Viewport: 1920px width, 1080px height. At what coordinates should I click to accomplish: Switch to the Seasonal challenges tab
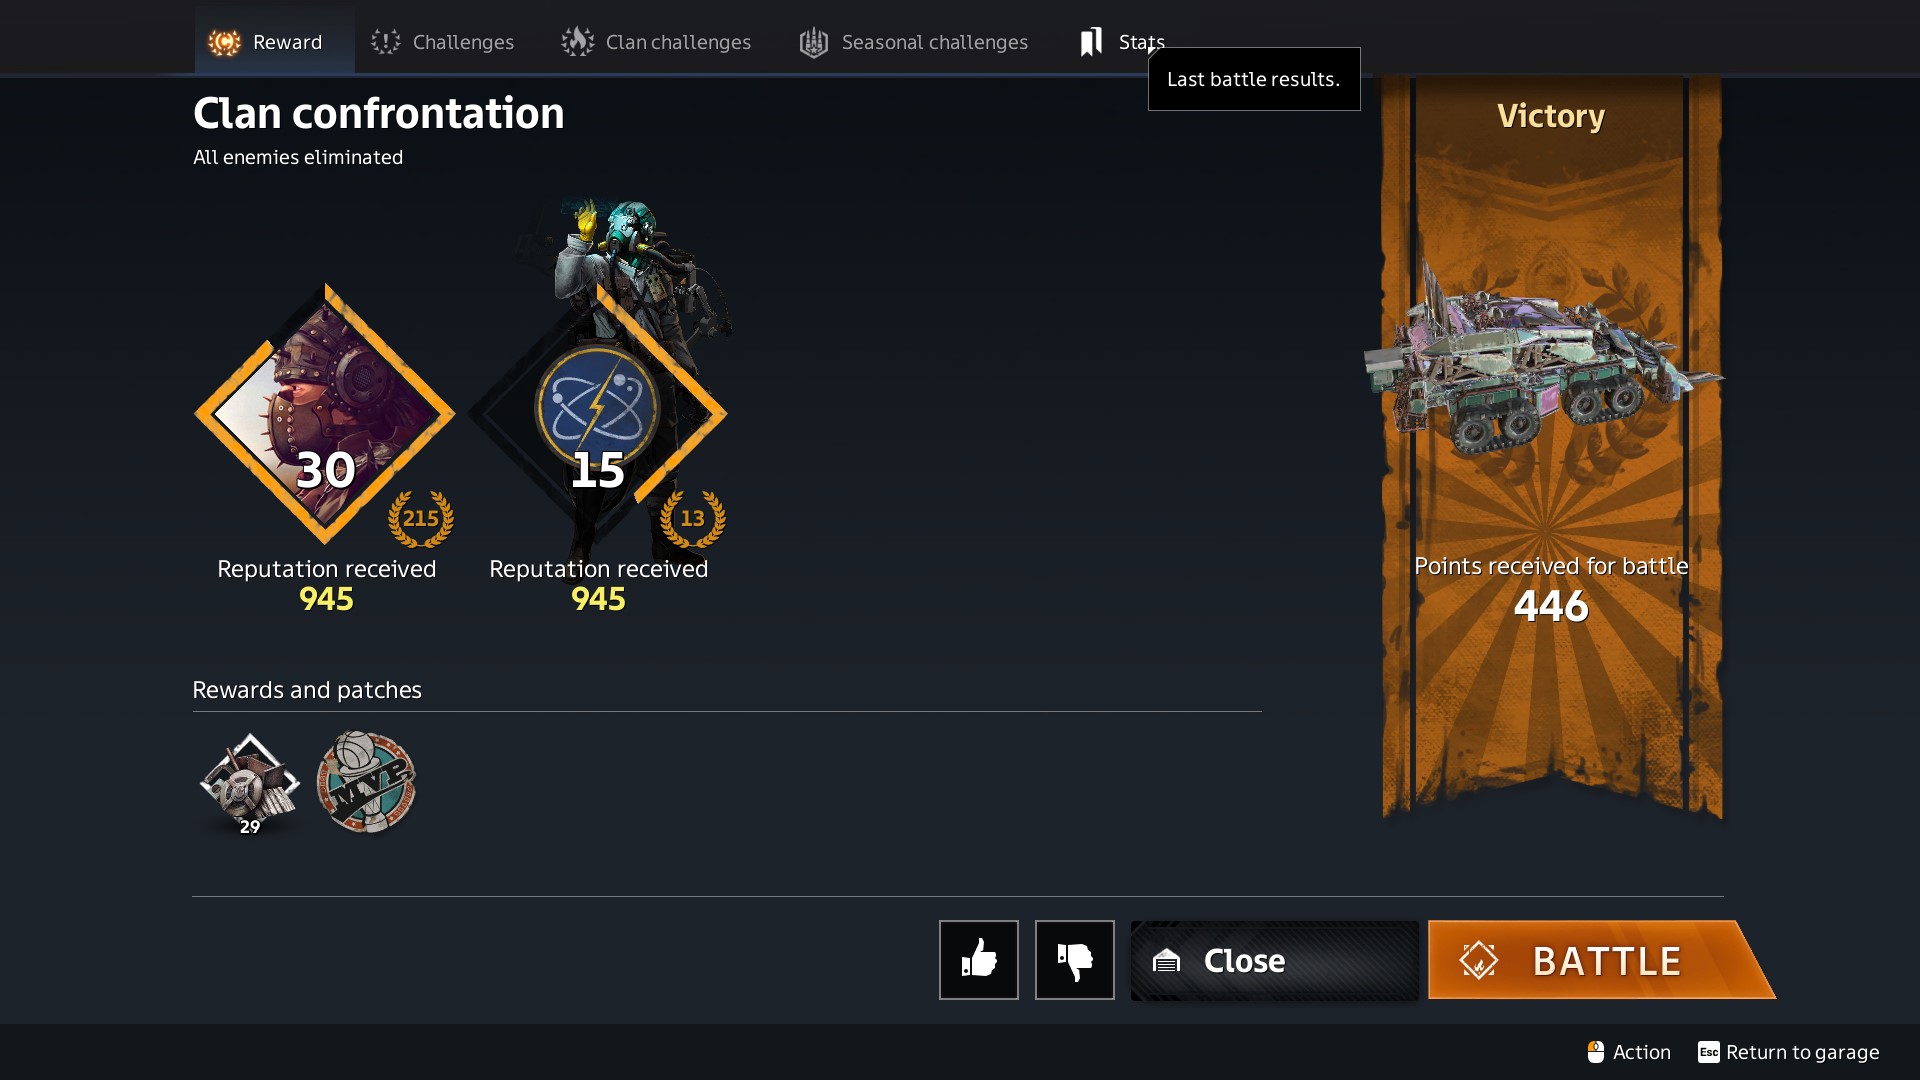click(x=914, y=42)
